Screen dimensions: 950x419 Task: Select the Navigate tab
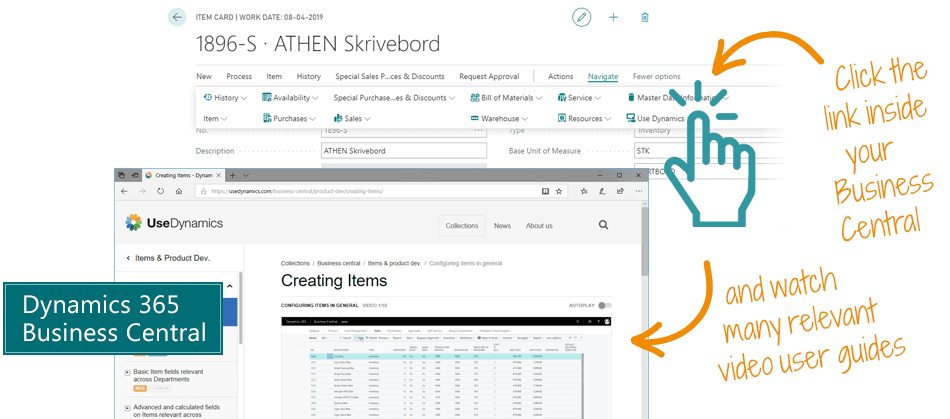tap(603, 76)
